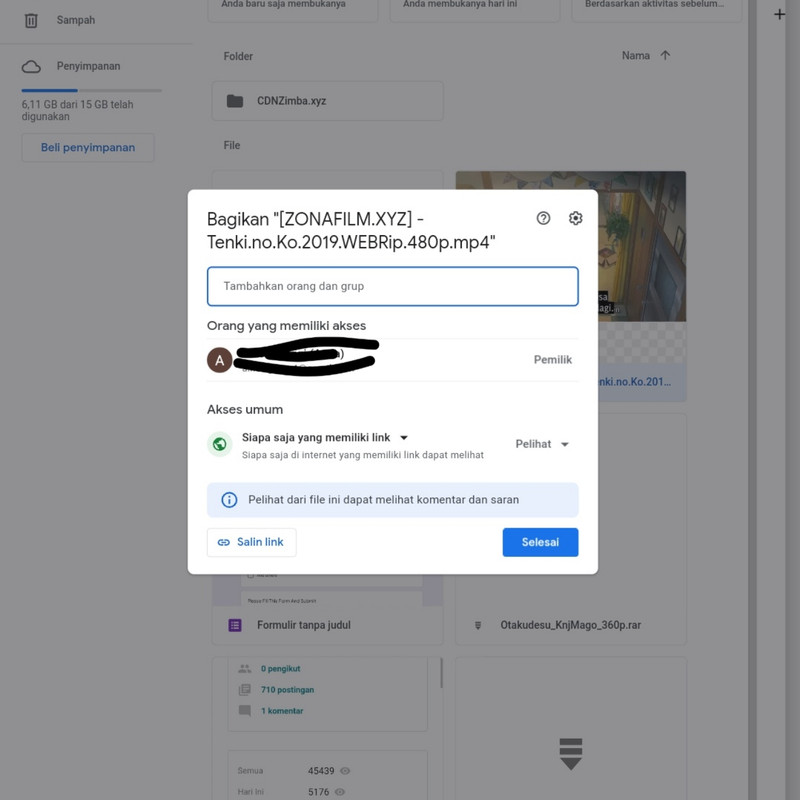
Task: Click the Sampah trash icon
Action: (x=31, y=20)
